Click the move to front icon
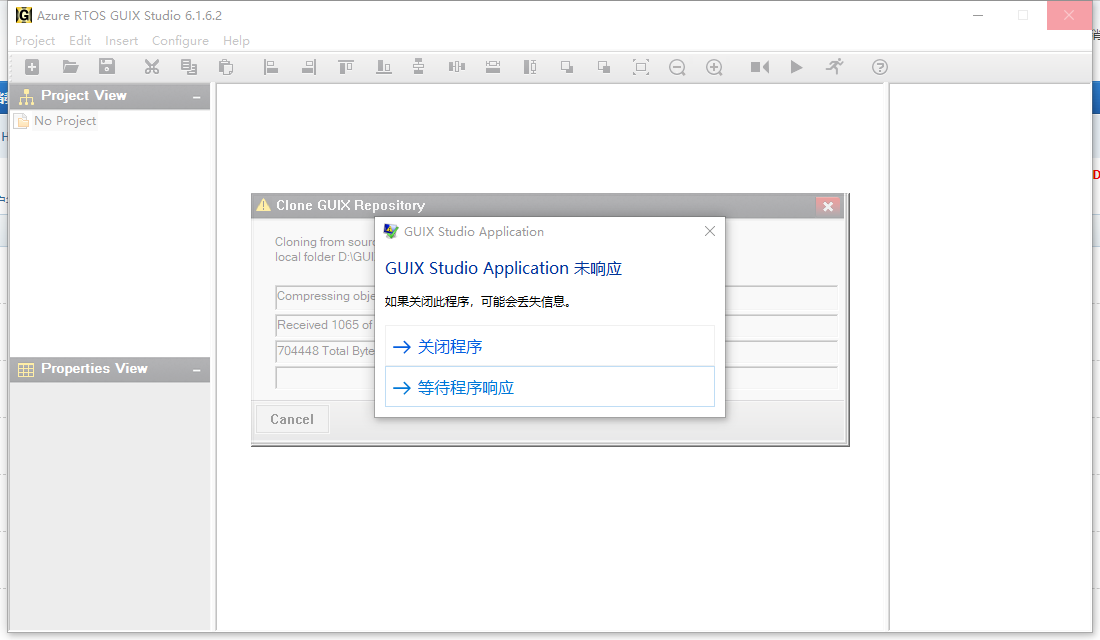This screenshot has width=1100, height=640. [x=567, y=67]
